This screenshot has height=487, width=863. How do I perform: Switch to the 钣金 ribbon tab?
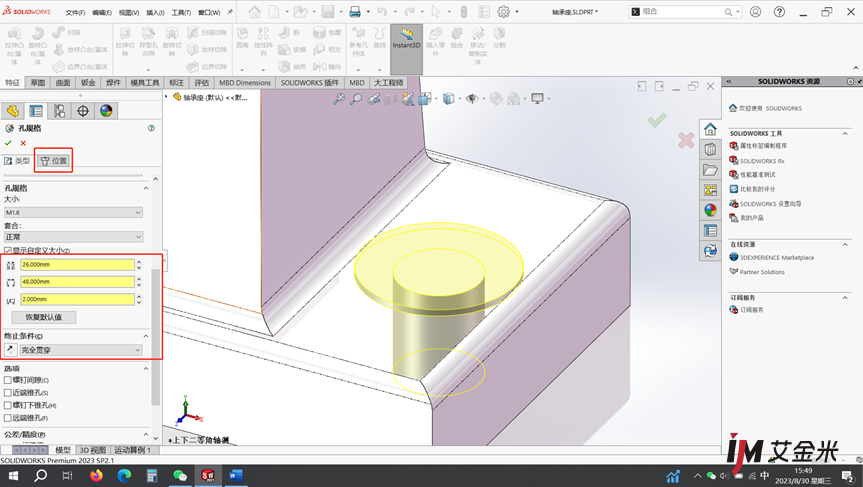[88, 83]
